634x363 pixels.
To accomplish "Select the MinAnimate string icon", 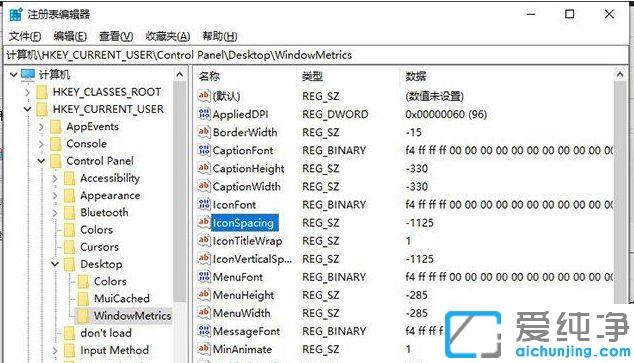I will pos(204,349).
